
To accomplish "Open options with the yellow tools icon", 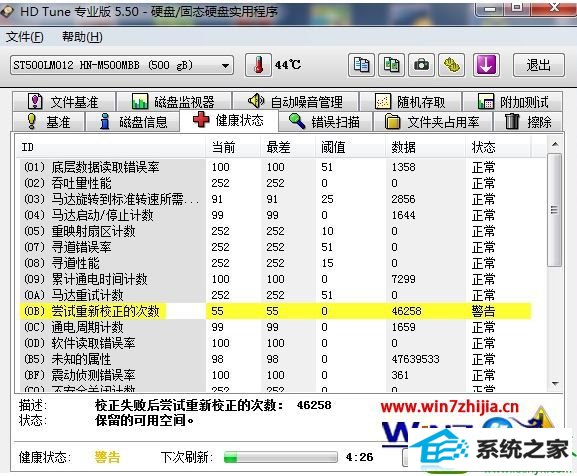I will (x=451, y=65).
